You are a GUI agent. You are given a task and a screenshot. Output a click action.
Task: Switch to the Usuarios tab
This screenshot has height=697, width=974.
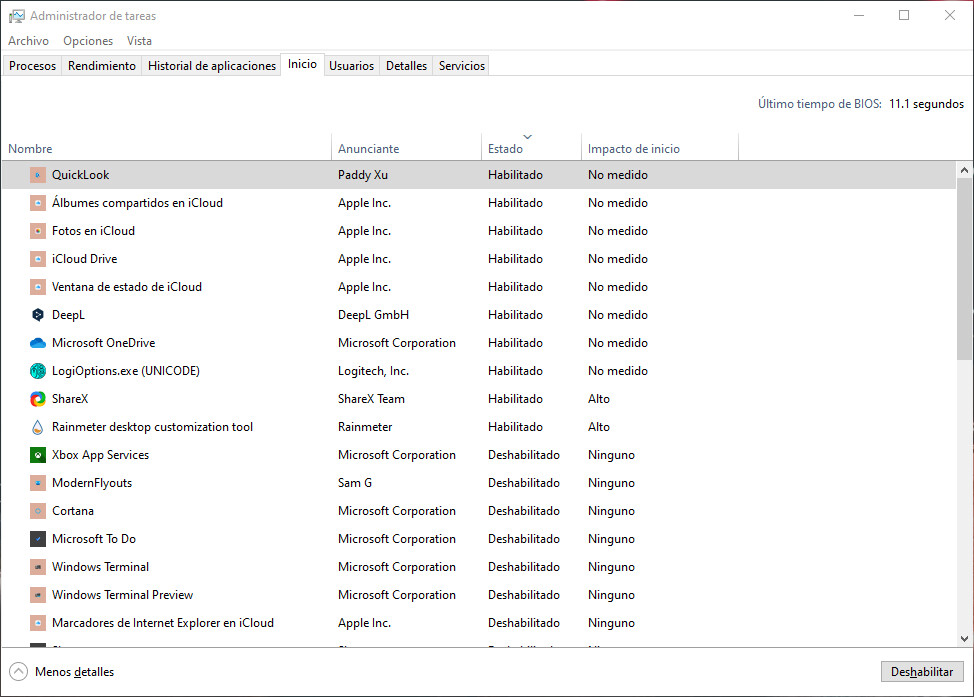click(352, 66)
